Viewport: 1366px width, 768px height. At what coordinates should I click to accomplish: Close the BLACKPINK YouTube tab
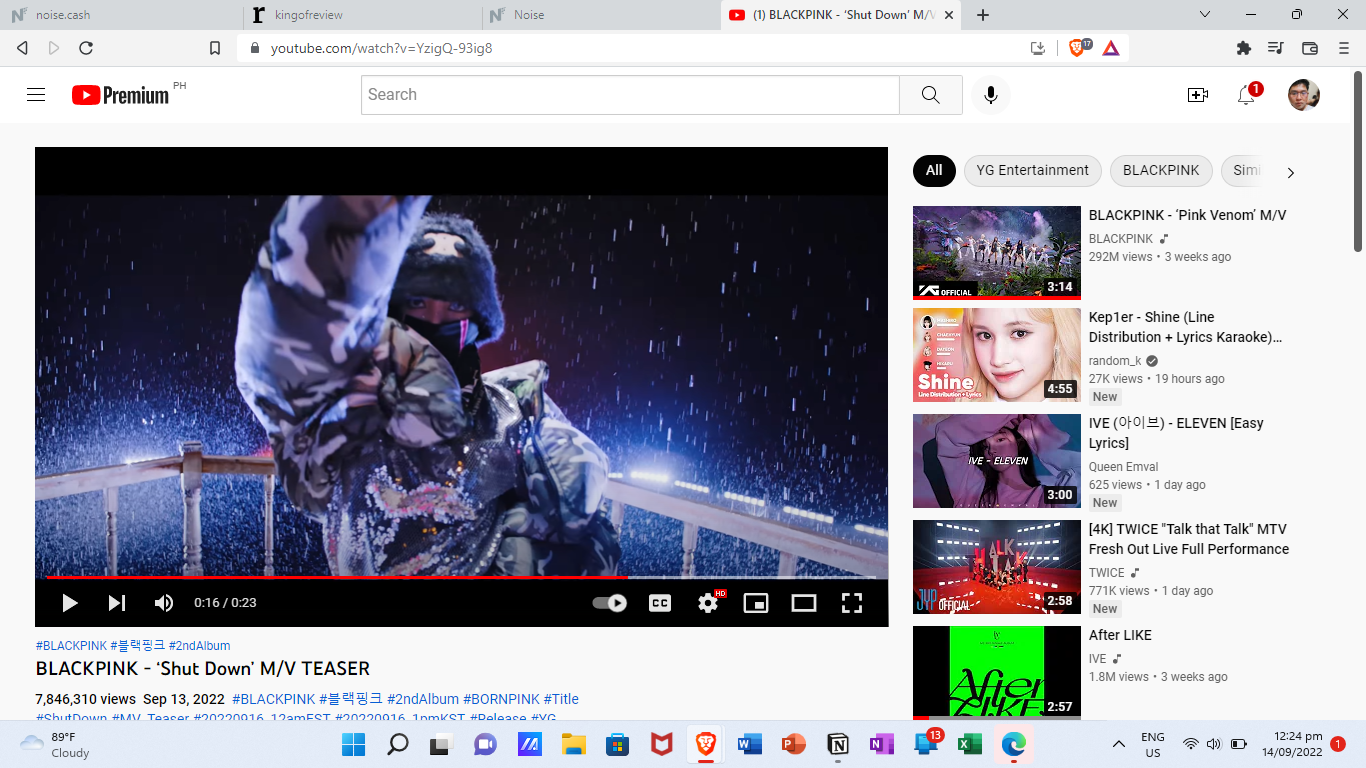[x=948, y=15]
